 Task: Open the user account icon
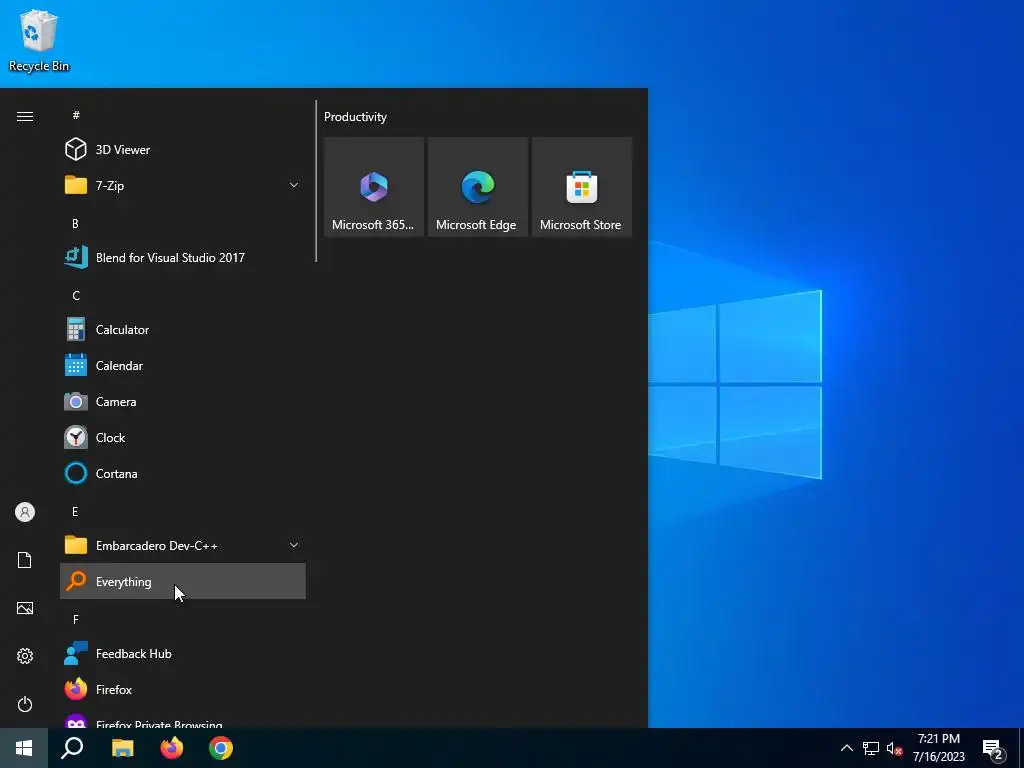click(x=25, y=512)
